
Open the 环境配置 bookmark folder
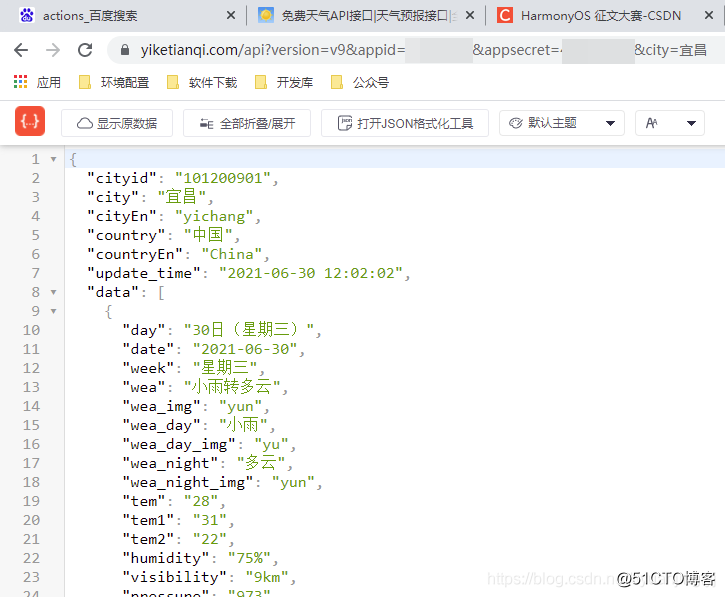(114, 82)
